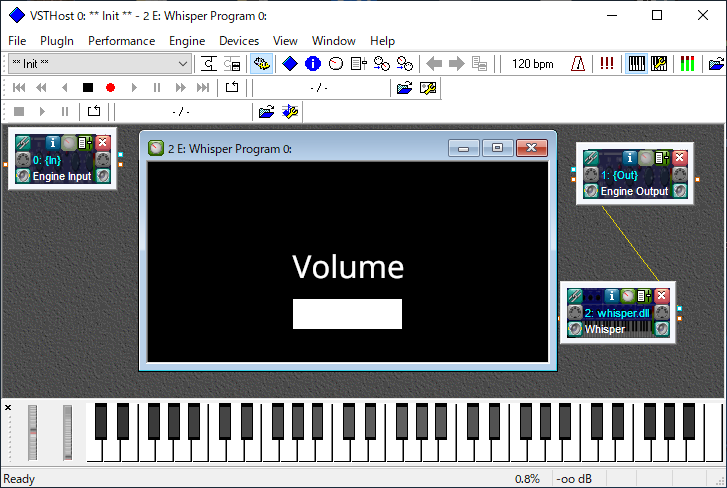
Task: Open keyboard configuration piano-with-wrench icon
Action: [x=659, y=63]
